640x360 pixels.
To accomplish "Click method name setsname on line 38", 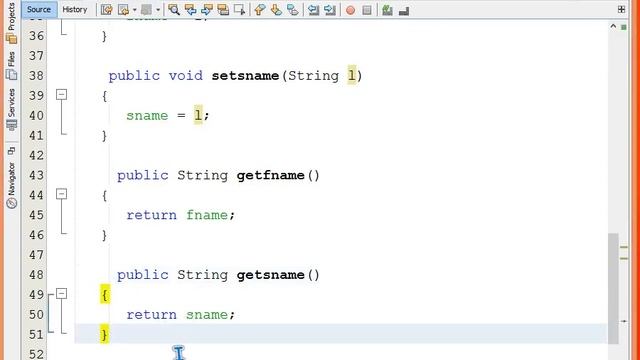I will pyautogui.click(x=245, y=76).
